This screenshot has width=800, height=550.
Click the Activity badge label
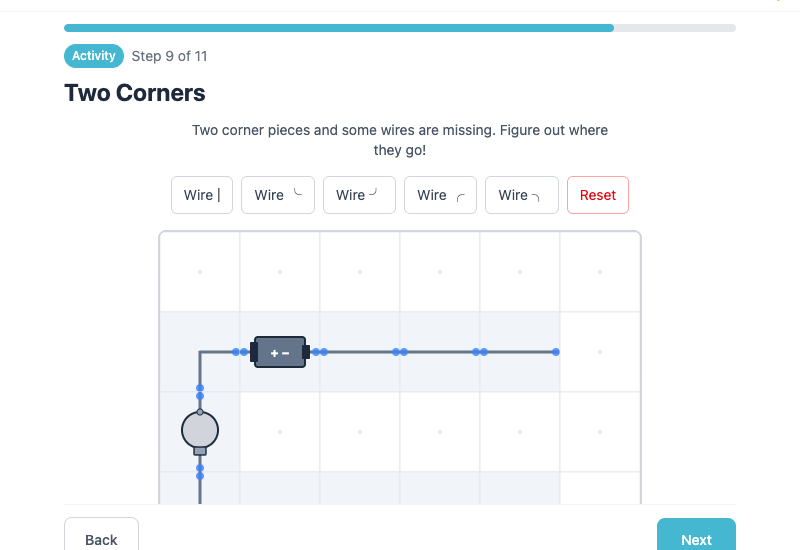pyautogui.click(x=94, y=56)
